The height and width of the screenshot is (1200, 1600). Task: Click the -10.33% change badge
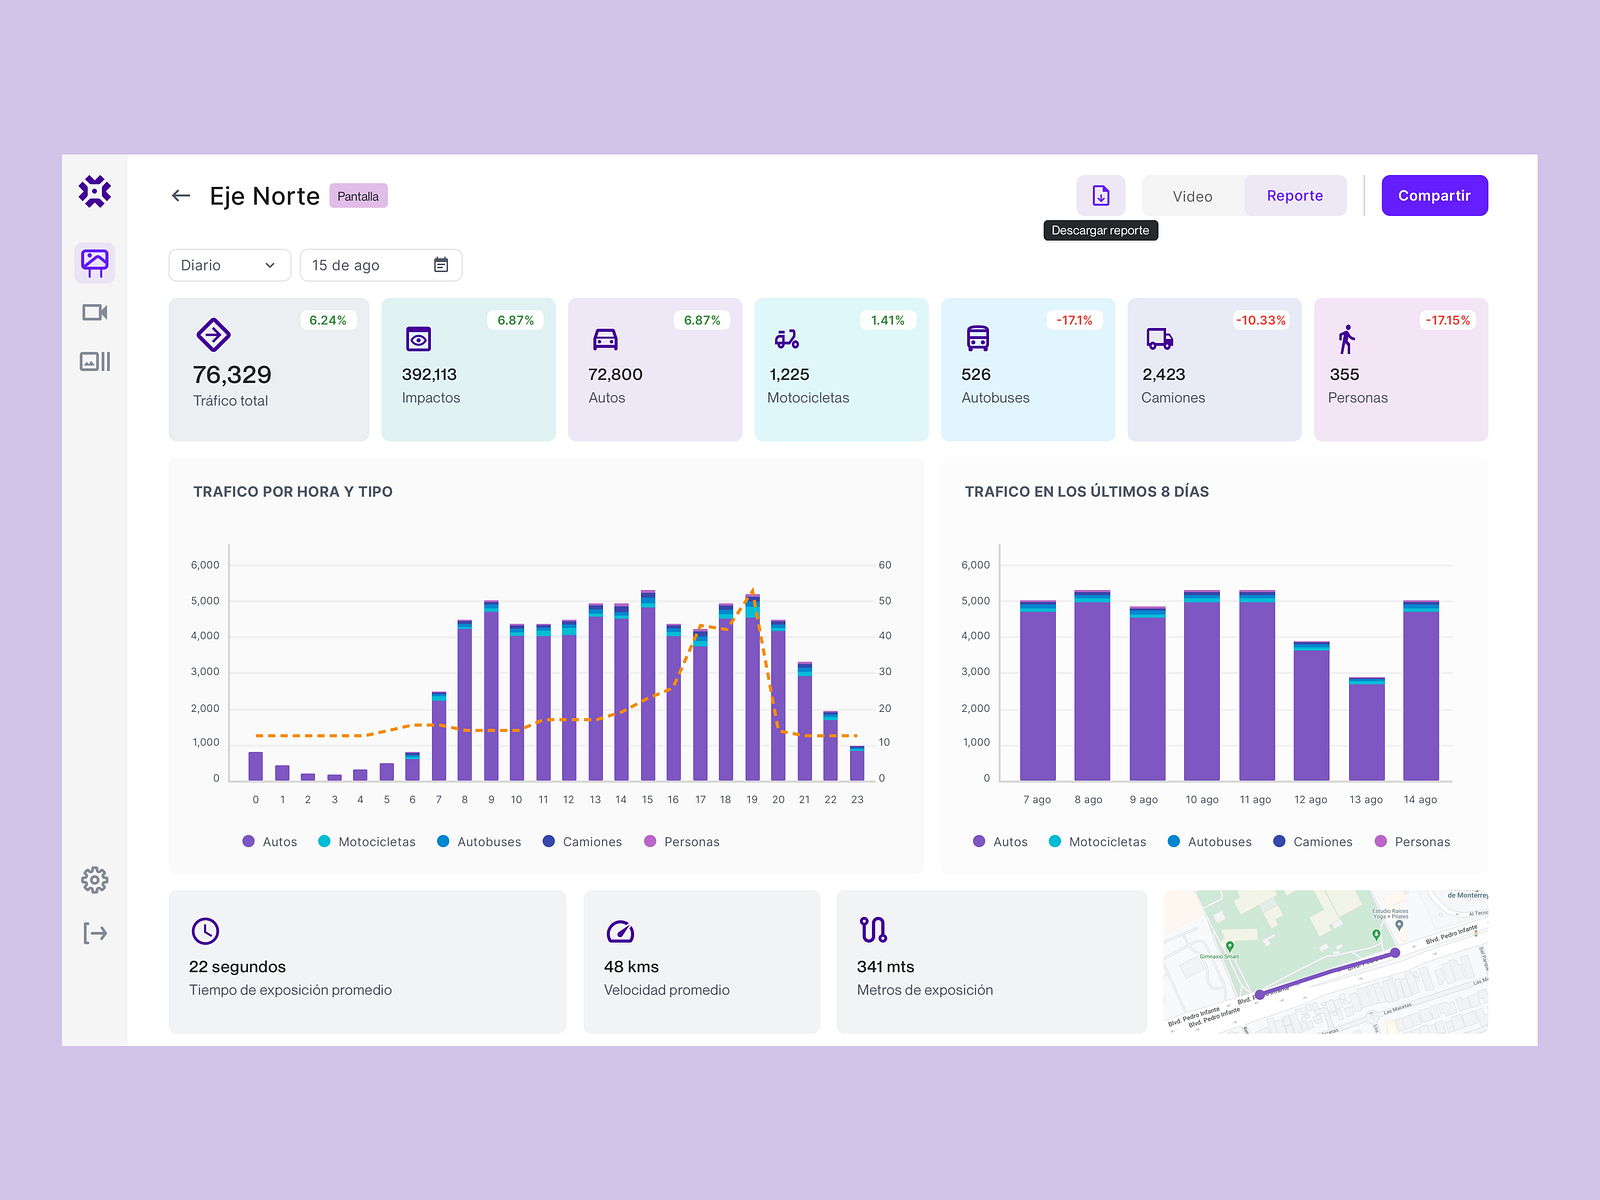point(1261,320)
